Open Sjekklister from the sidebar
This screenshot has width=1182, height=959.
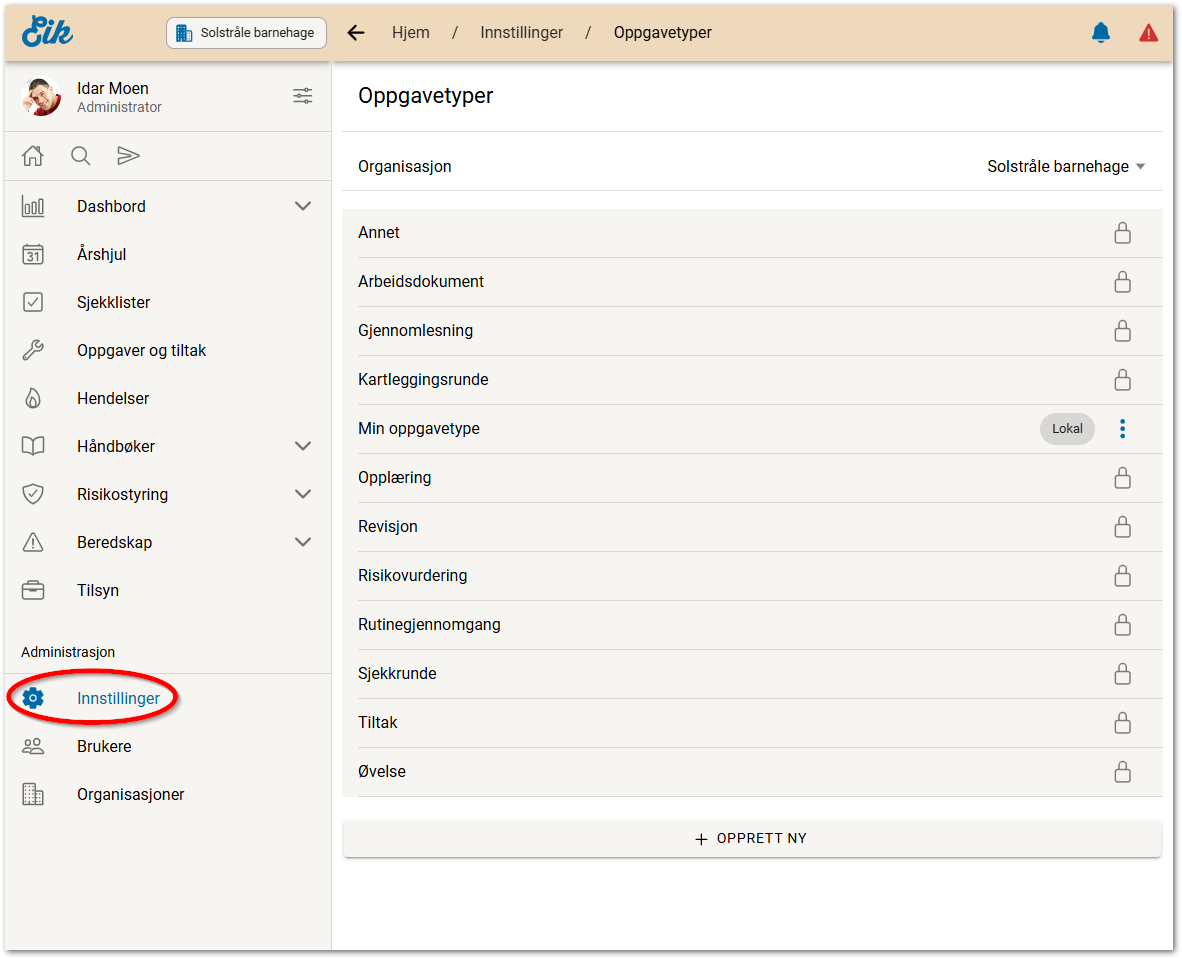point(113,302)
